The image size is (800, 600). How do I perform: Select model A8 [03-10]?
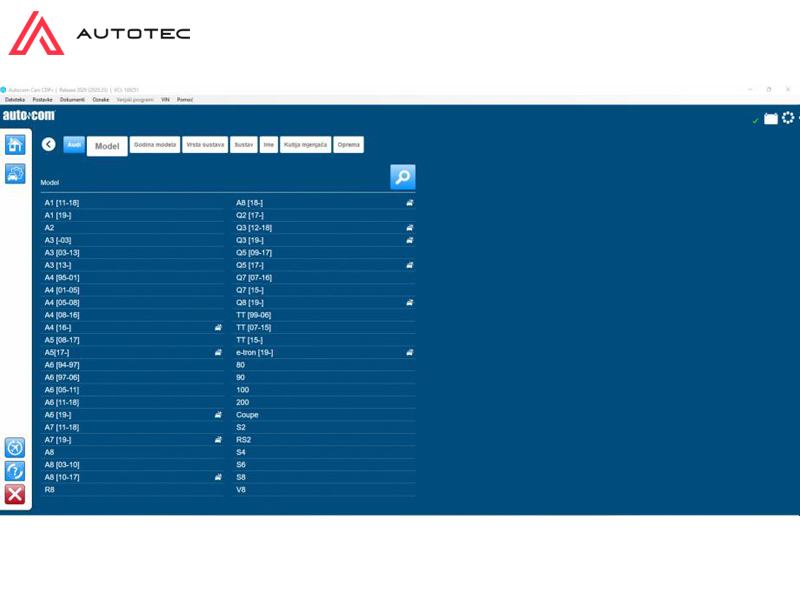(133, 465)
